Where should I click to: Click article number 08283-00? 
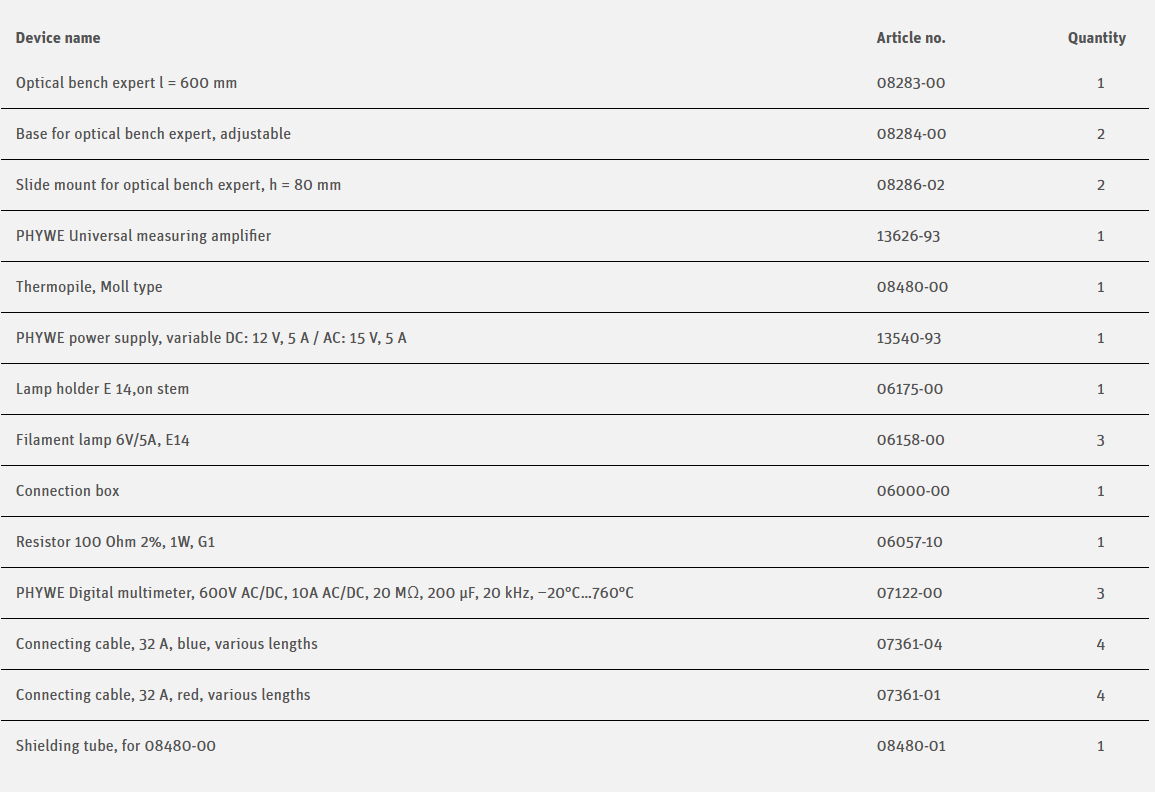[910, 83]
